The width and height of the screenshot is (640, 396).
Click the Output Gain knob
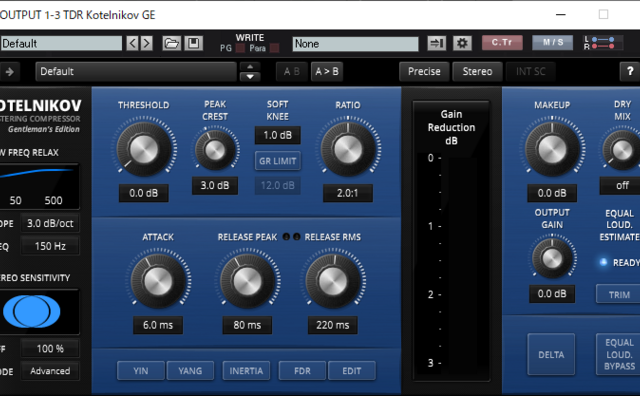(x=552, y=258)
